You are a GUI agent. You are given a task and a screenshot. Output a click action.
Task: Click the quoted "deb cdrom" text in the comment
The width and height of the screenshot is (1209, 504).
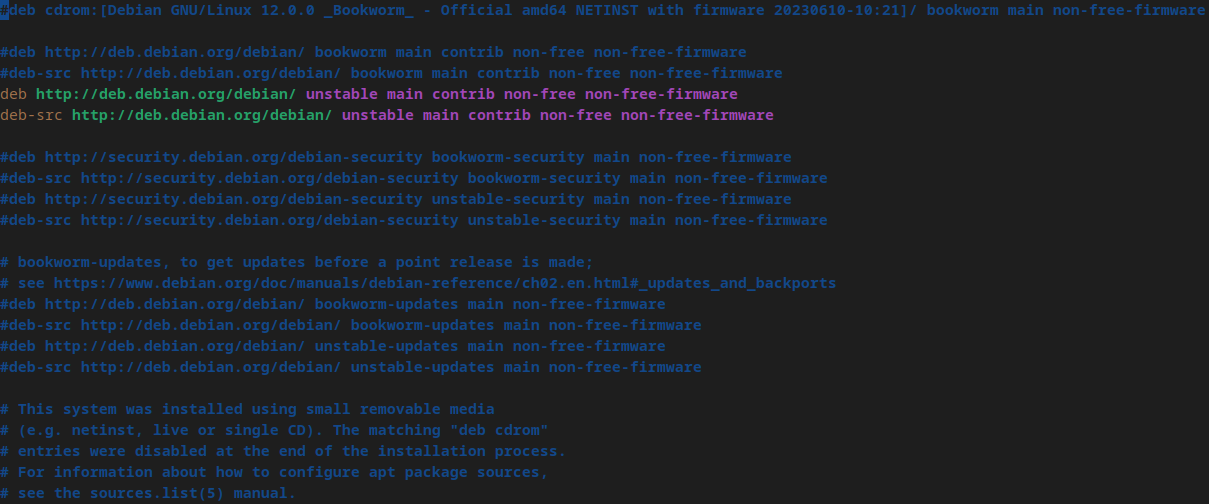click(x=499, y=430)
